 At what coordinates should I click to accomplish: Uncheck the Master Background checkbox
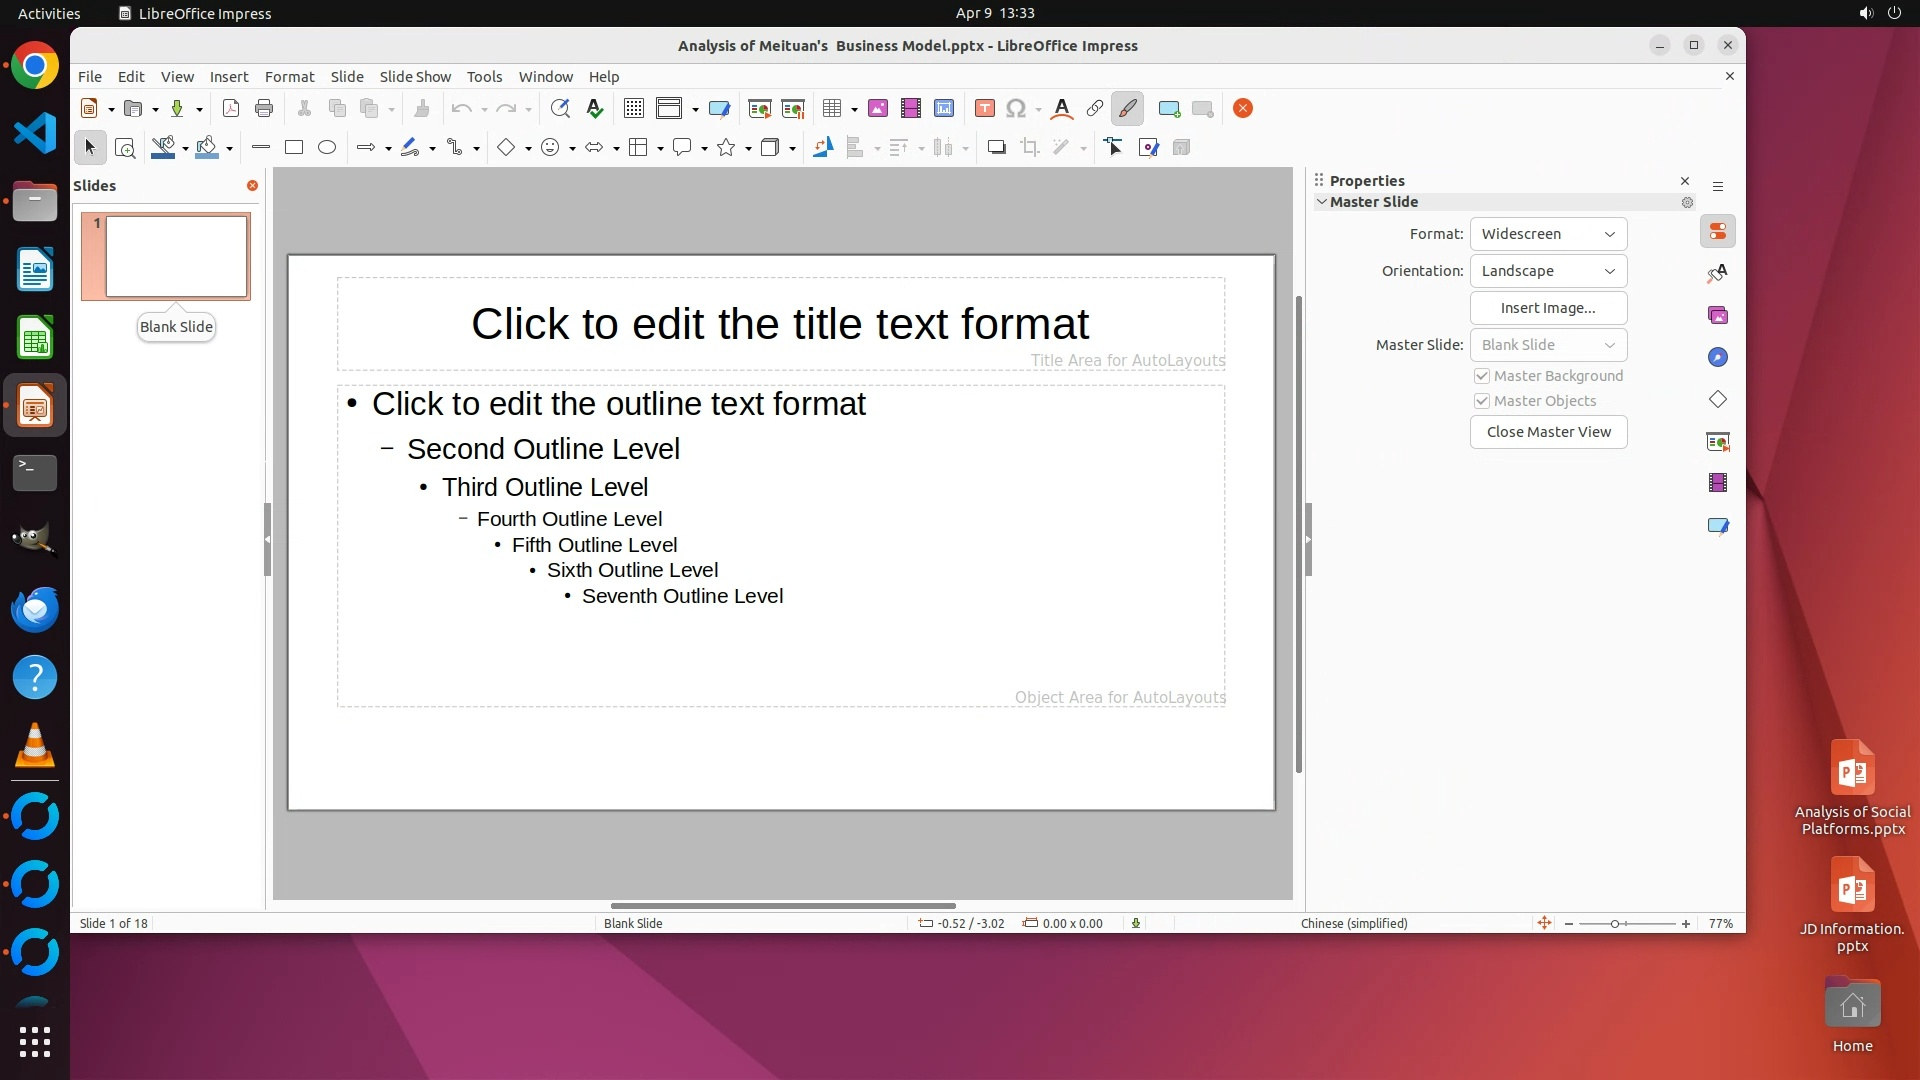pos(1482,376)
